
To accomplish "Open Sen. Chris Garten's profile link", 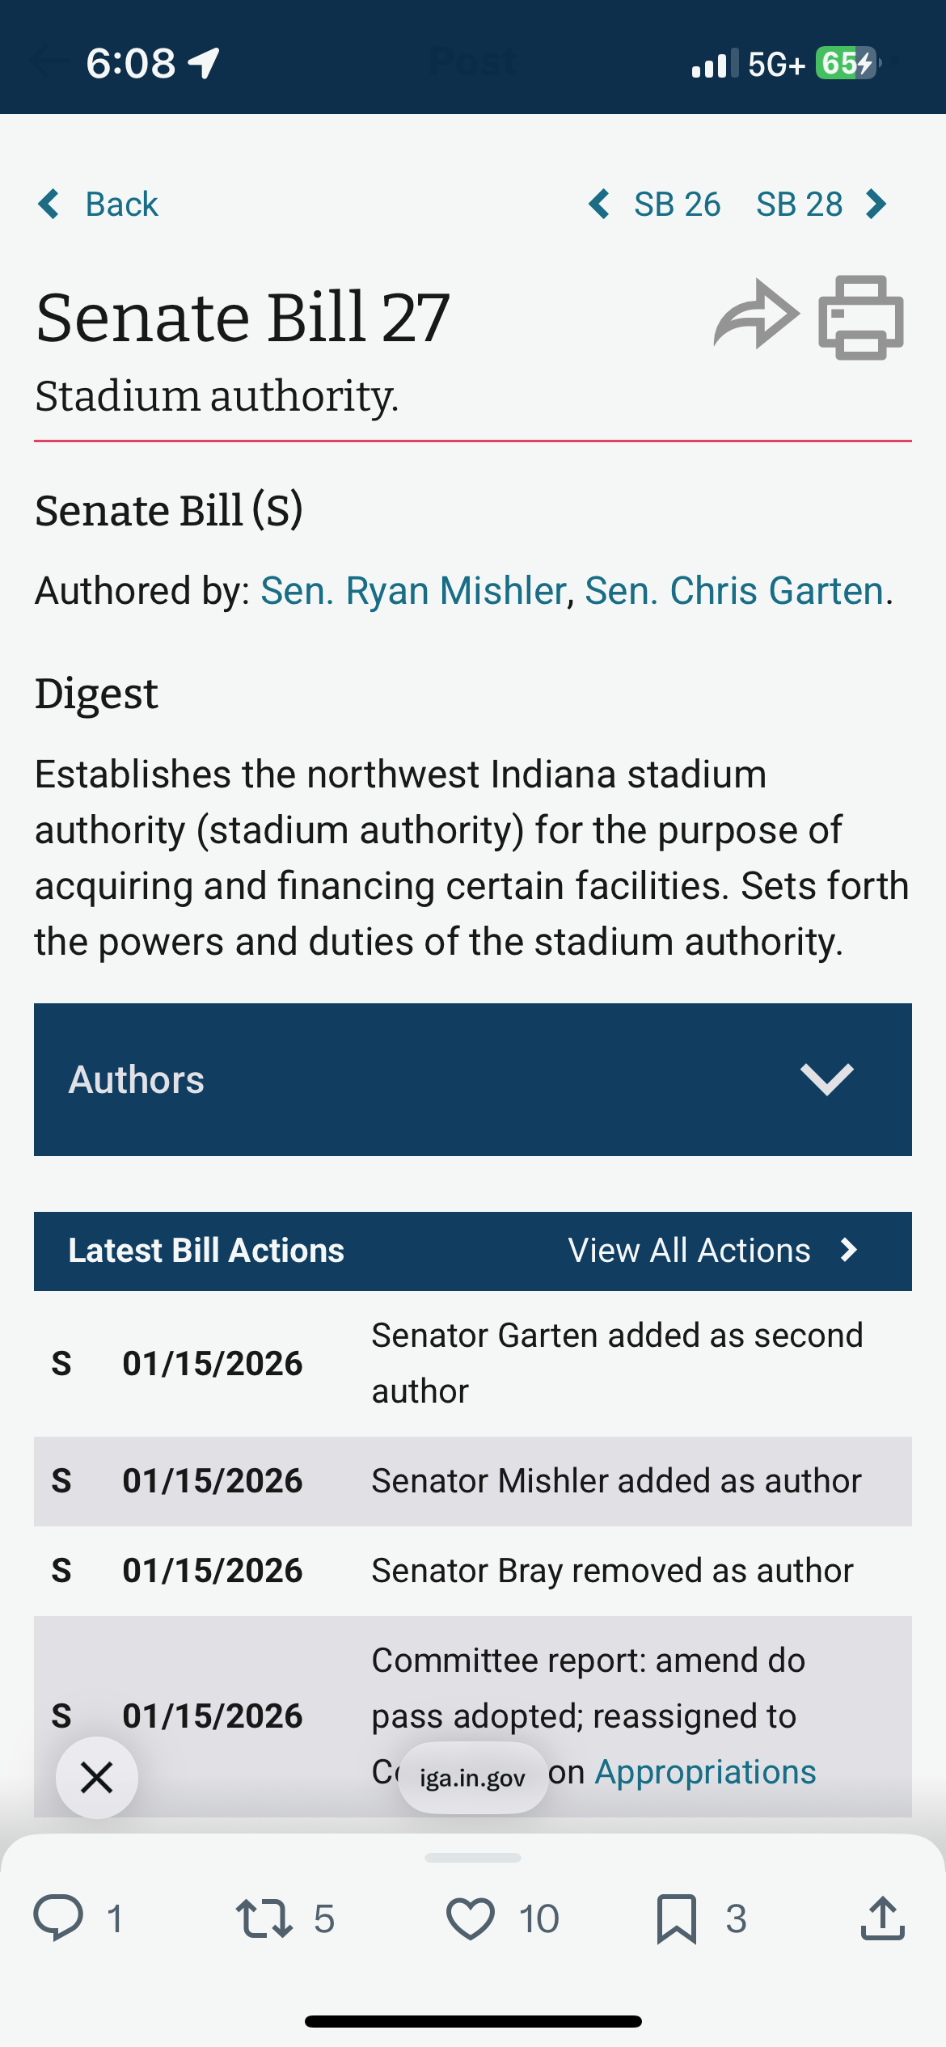I will (734, 591).
